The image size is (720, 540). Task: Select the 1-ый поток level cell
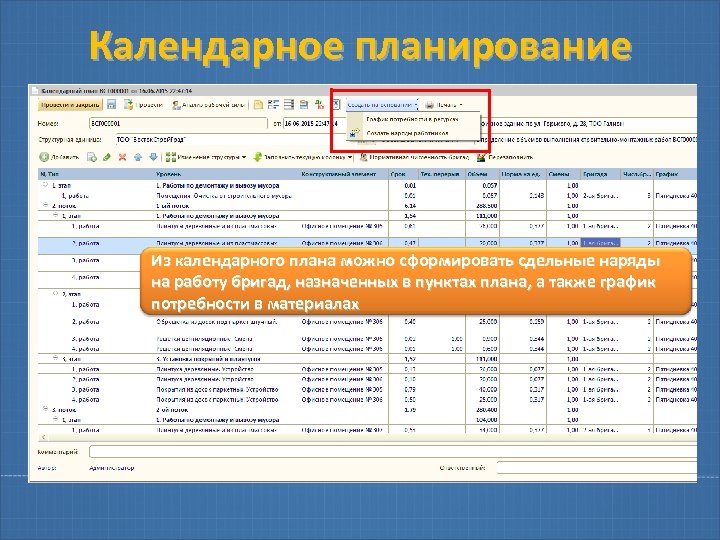[x=173, y=205]
